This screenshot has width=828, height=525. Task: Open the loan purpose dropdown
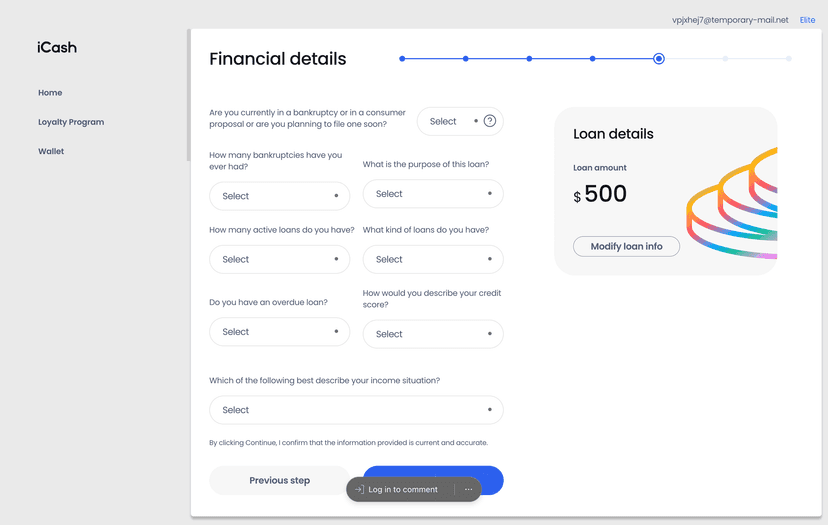pos(433,194)
